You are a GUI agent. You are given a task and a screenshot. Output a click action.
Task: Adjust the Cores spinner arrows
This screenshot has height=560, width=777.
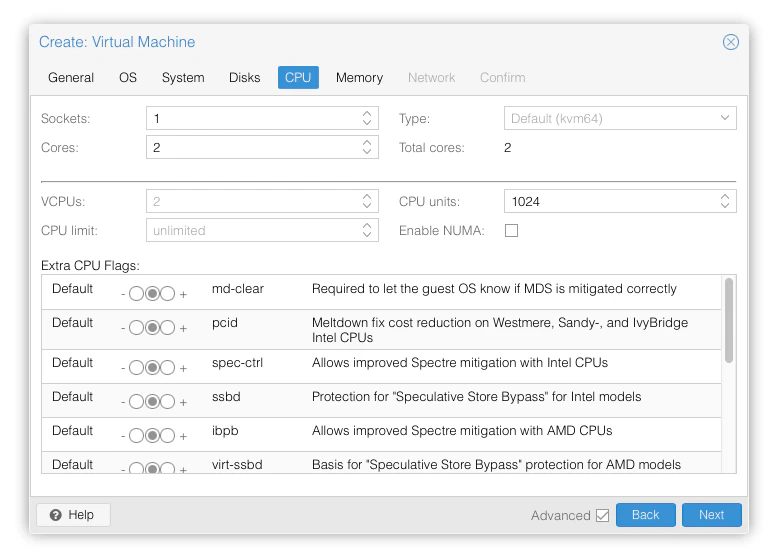[367, 147]
